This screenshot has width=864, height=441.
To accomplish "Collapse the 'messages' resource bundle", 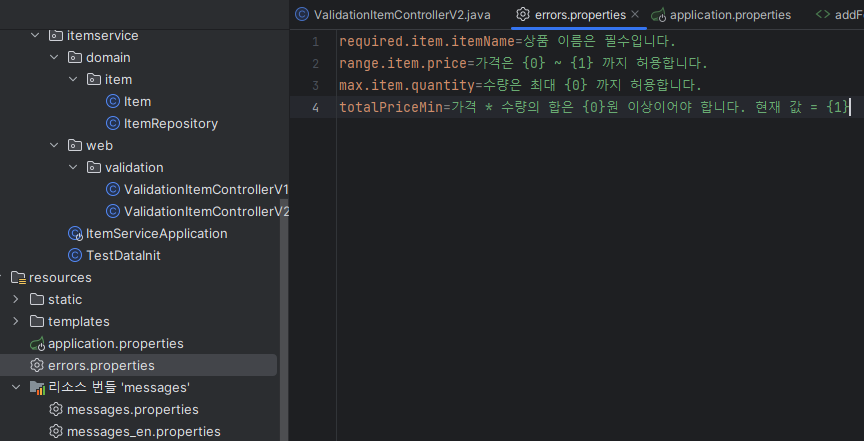I will point(16,388).
